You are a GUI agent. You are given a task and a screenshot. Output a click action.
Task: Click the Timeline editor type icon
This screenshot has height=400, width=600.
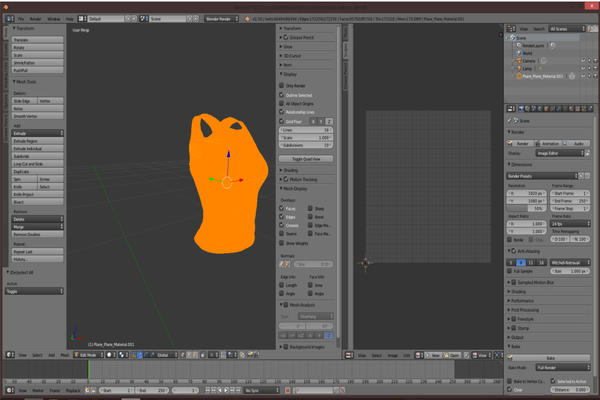click(10, 390)
